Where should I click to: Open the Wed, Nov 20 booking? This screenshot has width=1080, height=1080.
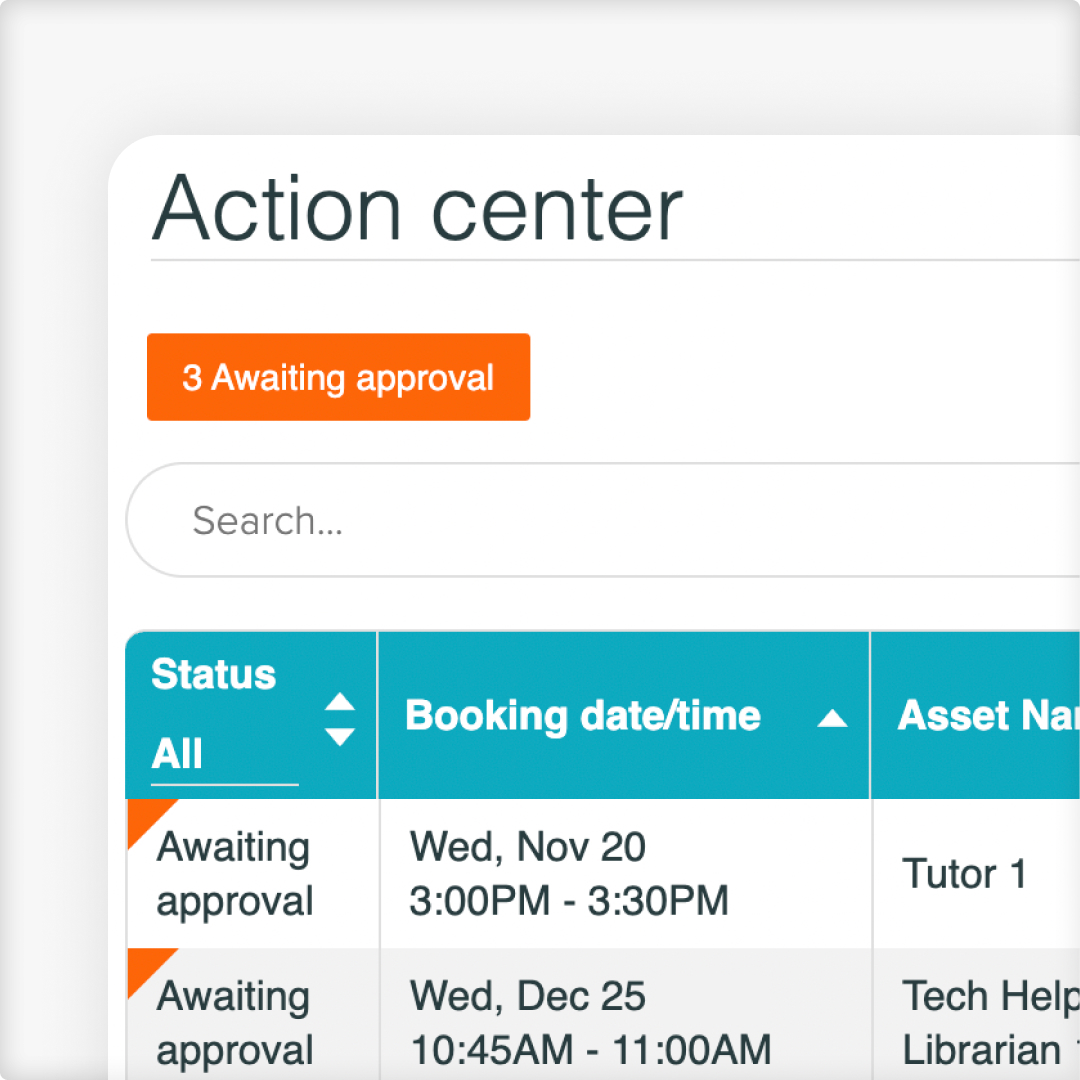[x=527, y=848]
